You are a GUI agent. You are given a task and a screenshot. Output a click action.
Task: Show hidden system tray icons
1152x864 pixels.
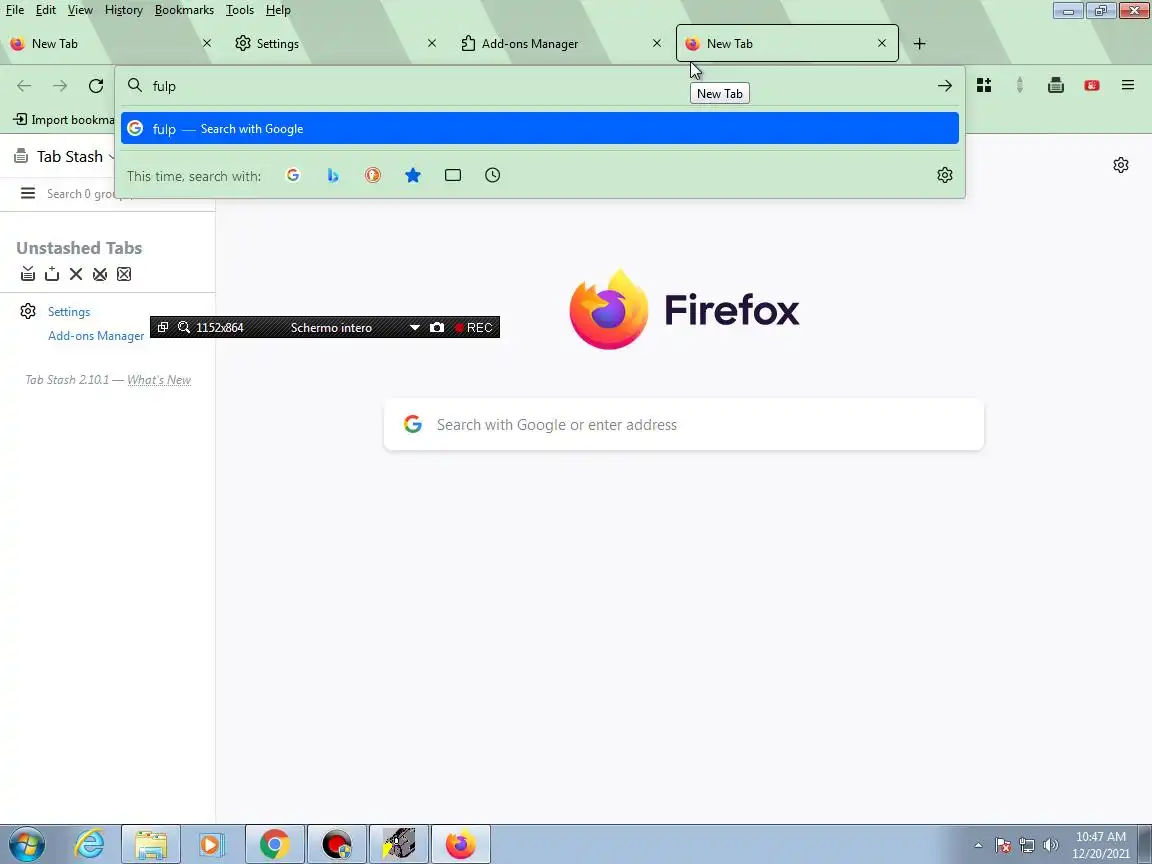[978, 845]
